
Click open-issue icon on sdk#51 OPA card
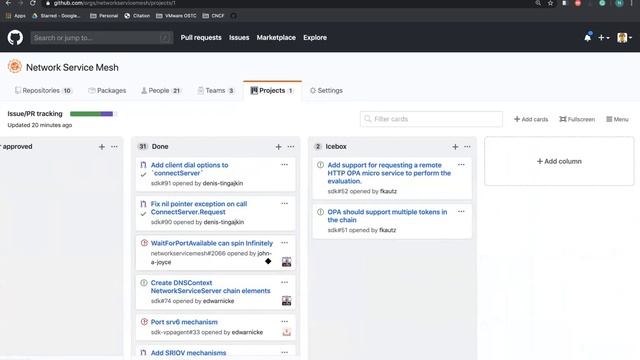pyautogui.click(x=320, y=212)
